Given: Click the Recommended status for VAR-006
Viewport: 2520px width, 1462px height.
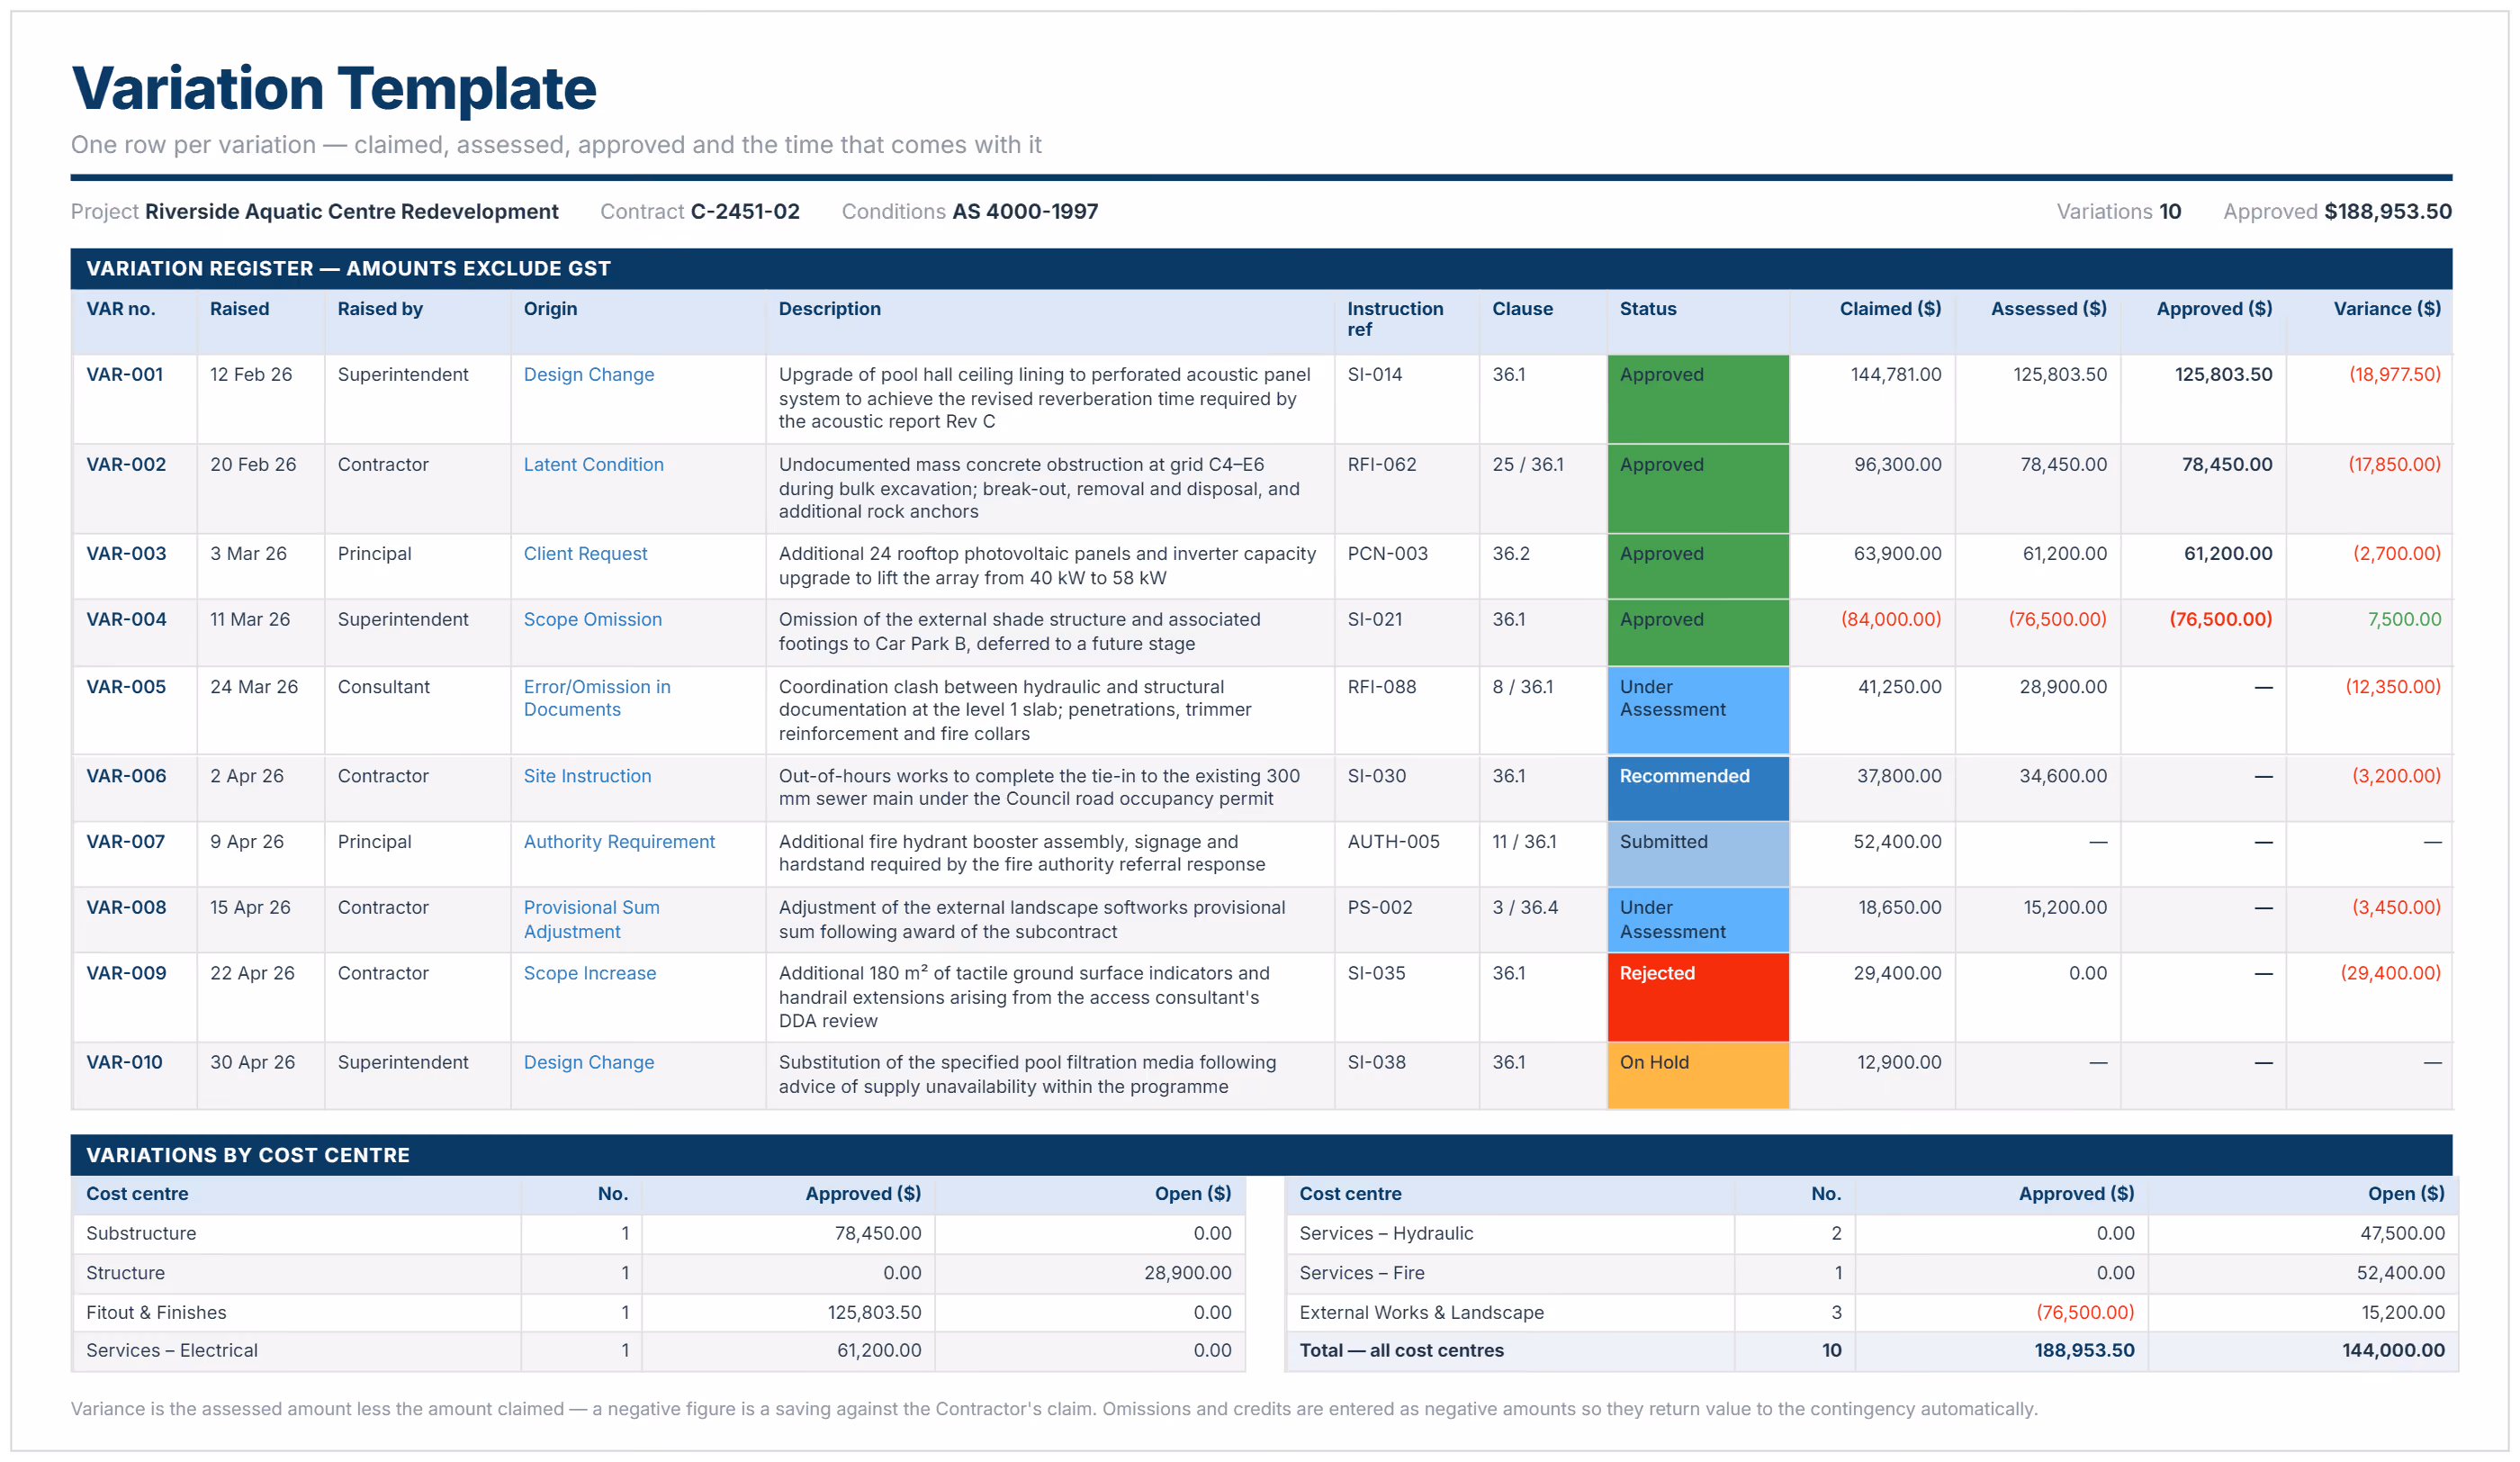Looking at the screenshot, I should [x=1698, y=788].
